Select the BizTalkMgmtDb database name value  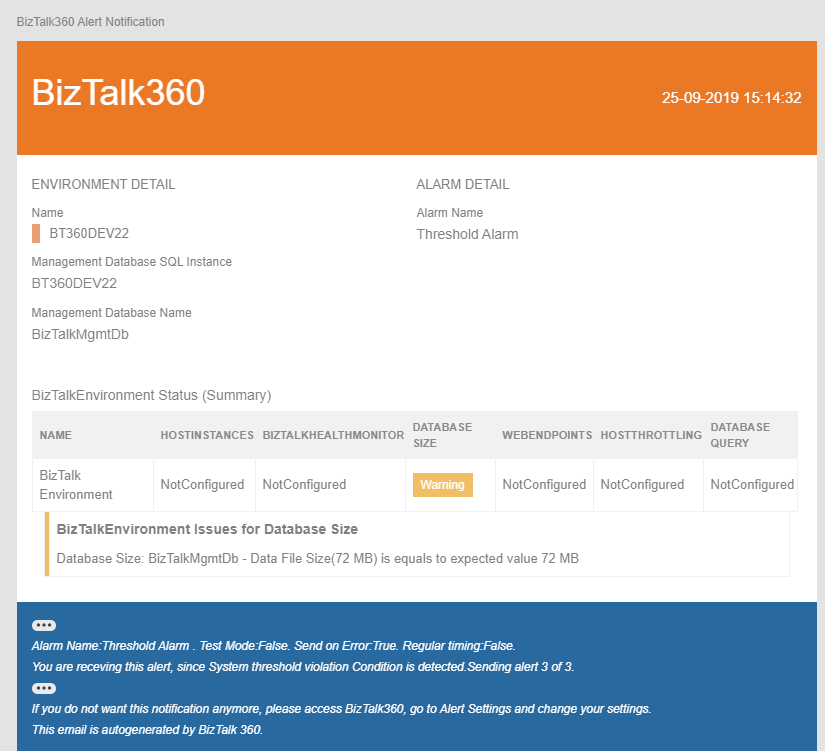click(80, 335)
